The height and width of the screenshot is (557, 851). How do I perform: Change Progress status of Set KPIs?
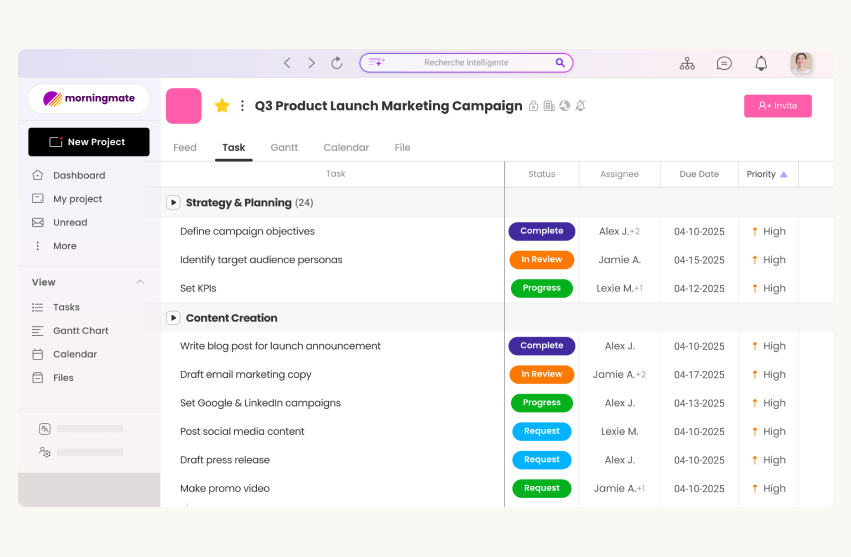tap(542, 288)
